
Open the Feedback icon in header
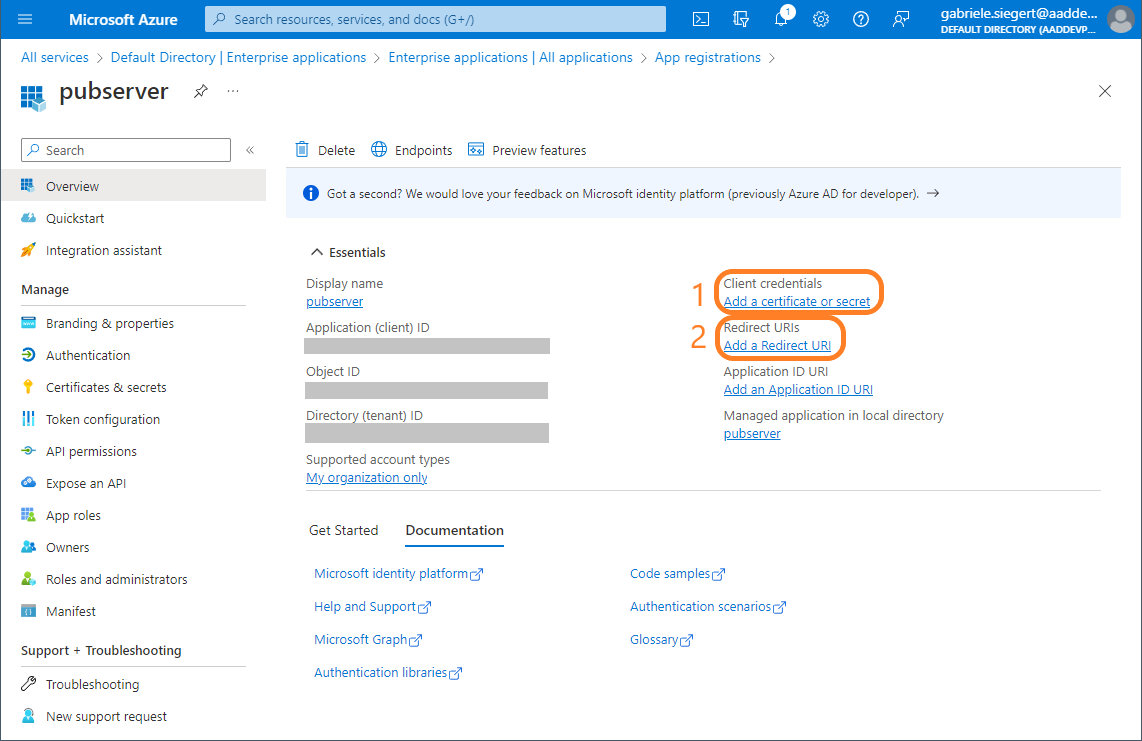click(x=901, y=19)
